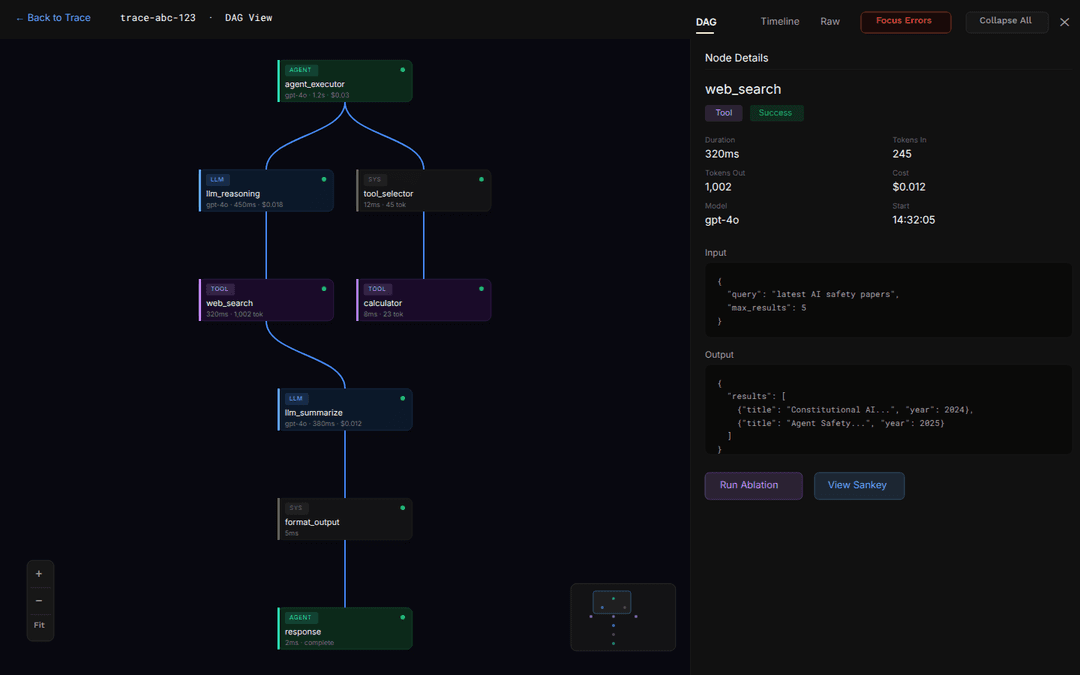Toggle the status dot on the response node

point(402,616)
